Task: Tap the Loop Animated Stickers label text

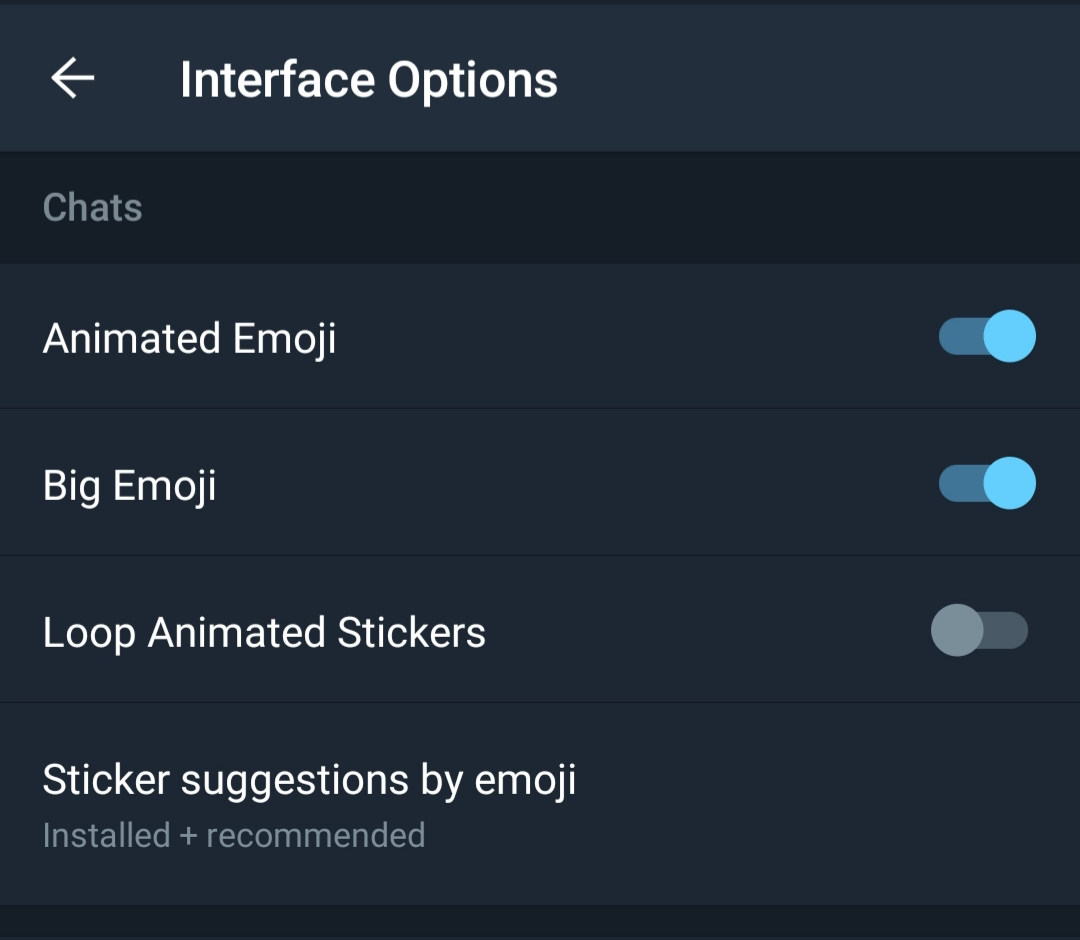Action: 264,633
